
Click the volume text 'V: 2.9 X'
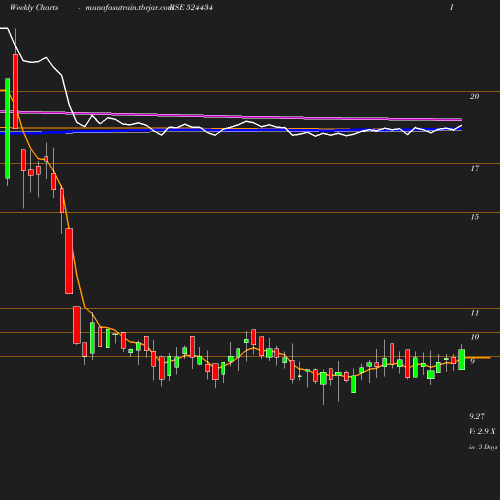point(482,431)
